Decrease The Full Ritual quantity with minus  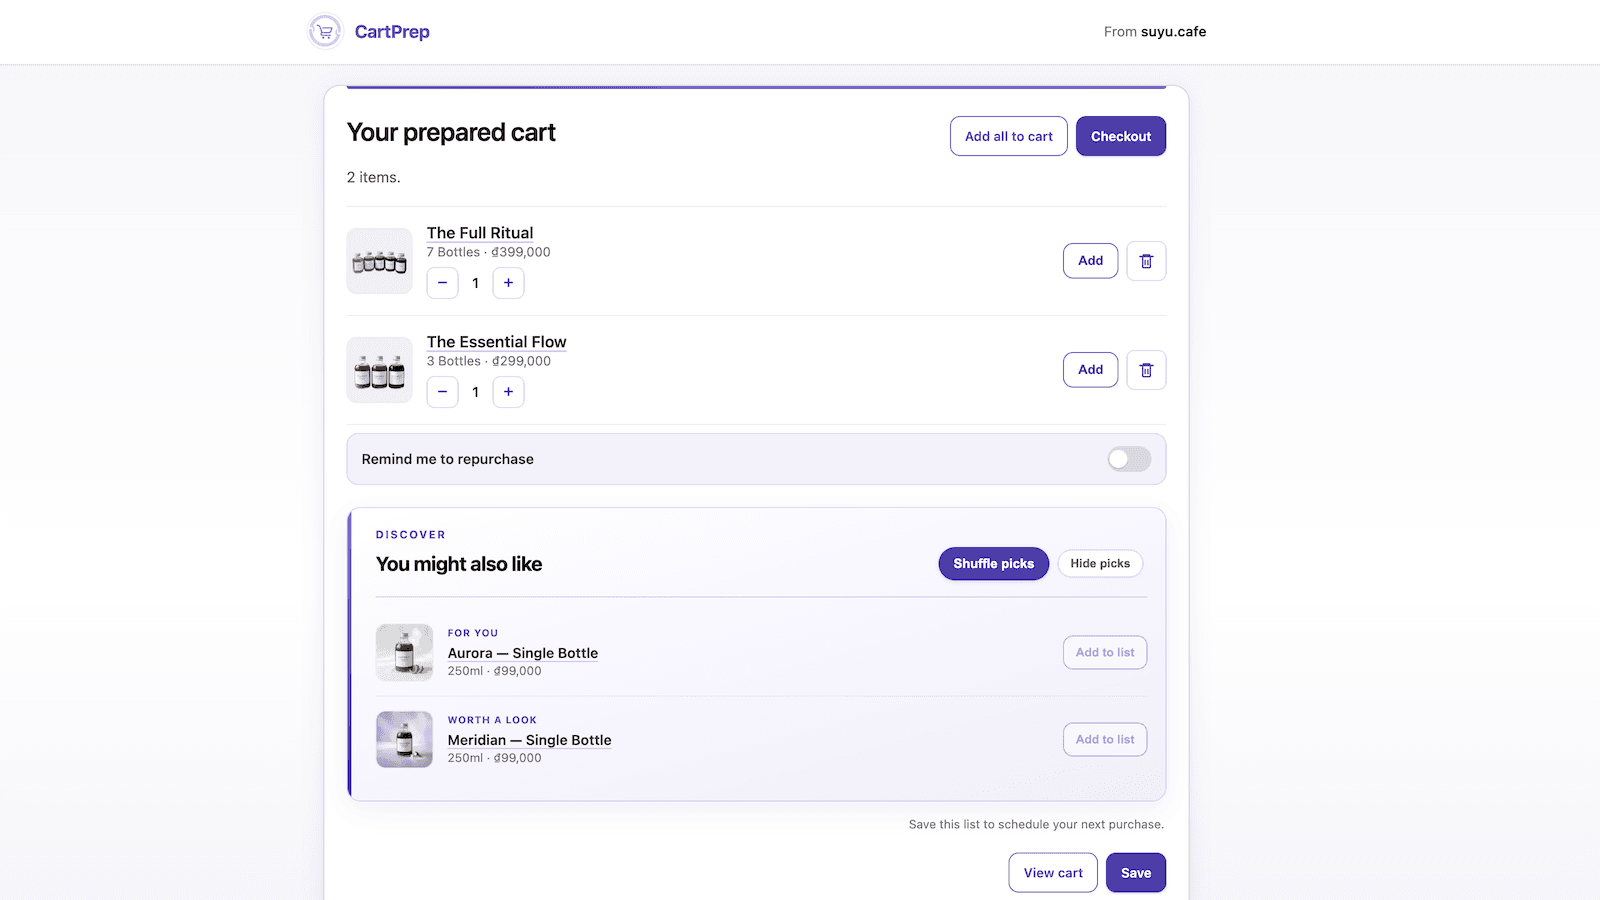442,283
